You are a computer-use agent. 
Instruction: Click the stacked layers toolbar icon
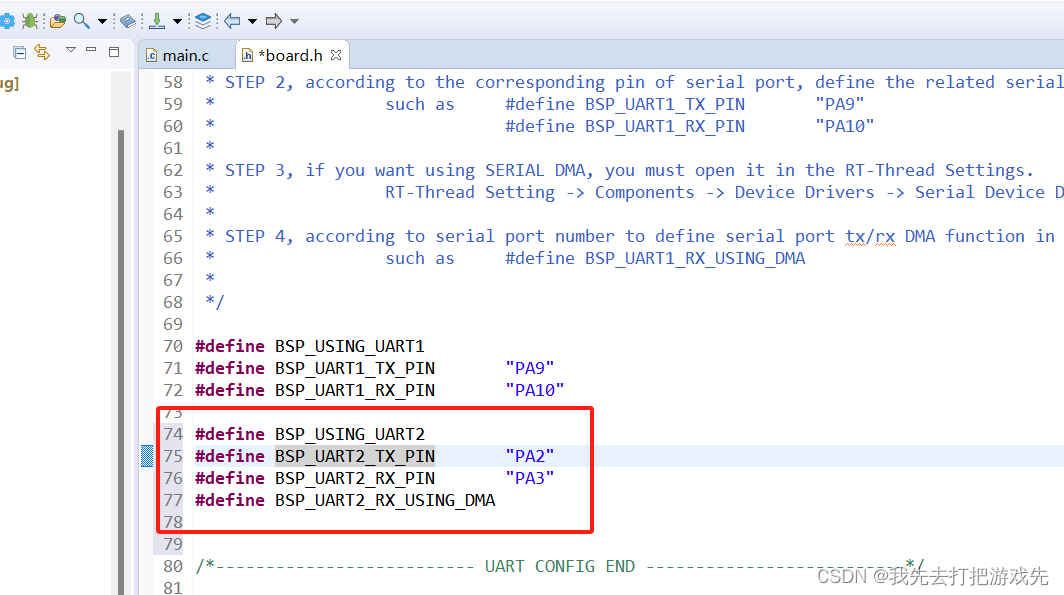tap(203, 20)
